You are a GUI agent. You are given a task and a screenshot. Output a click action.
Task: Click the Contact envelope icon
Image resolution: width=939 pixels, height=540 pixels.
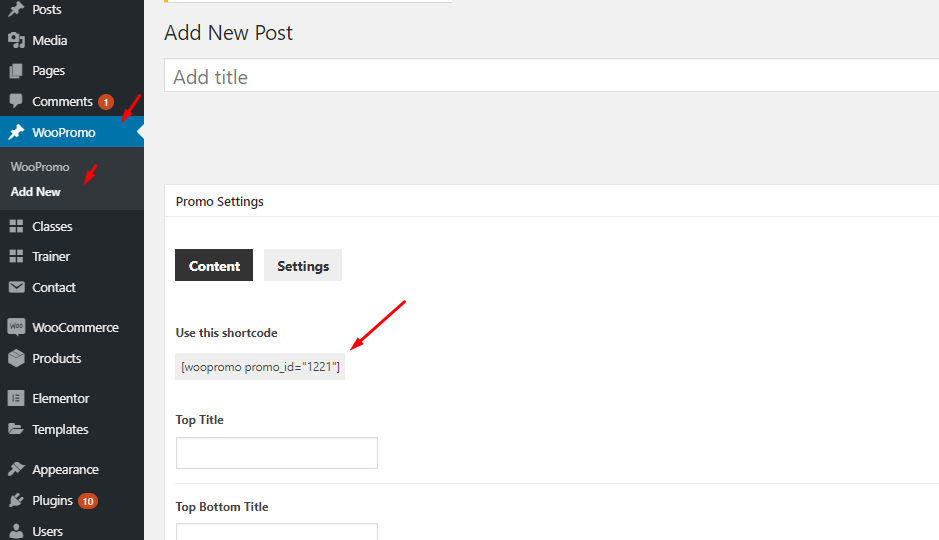[16, 287]
